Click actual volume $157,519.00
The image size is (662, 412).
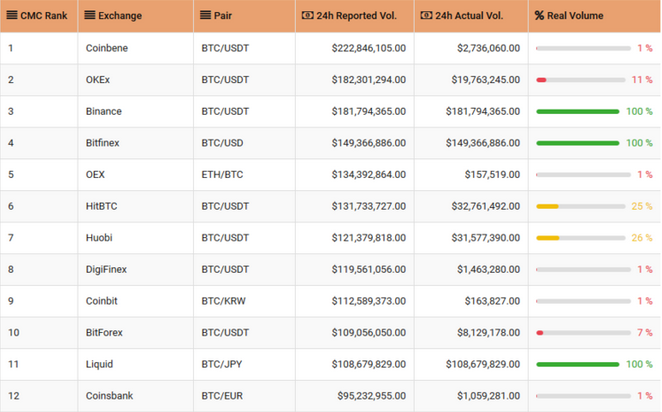[492, 175]
